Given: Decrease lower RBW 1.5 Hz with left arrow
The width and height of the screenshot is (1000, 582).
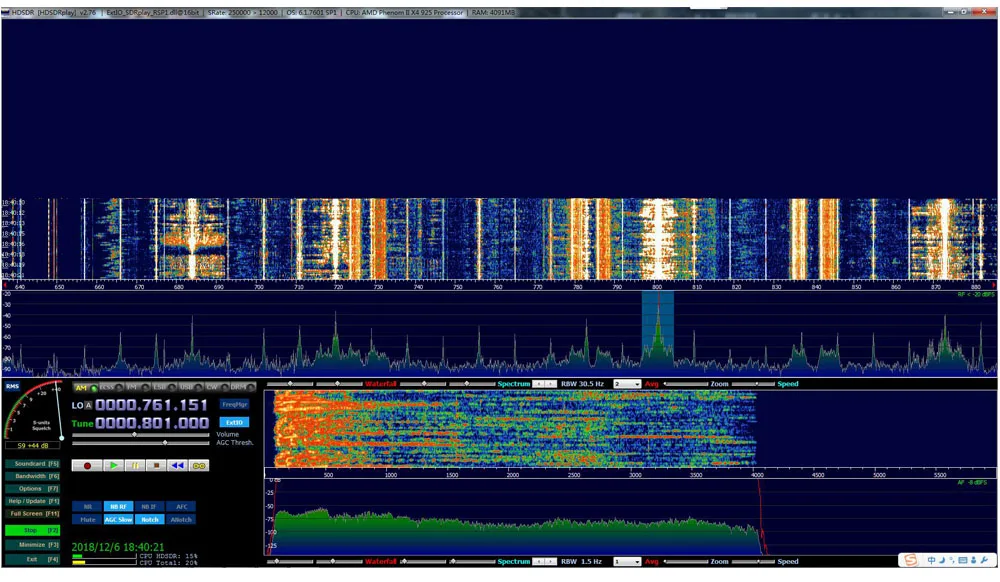Looking at the screenshot, I should pyautogui.click(x=539, y=562).
